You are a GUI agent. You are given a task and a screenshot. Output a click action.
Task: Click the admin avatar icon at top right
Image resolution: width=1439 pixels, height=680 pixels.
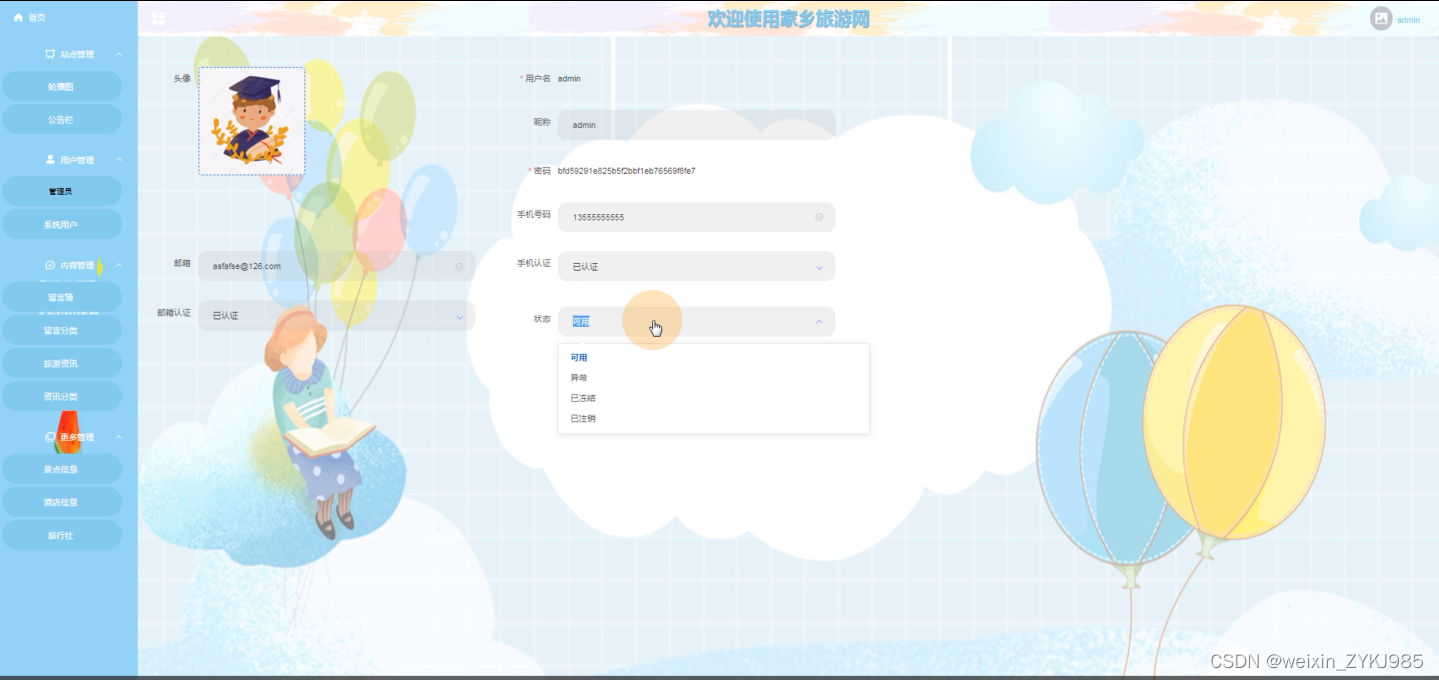coord(1381,18)
